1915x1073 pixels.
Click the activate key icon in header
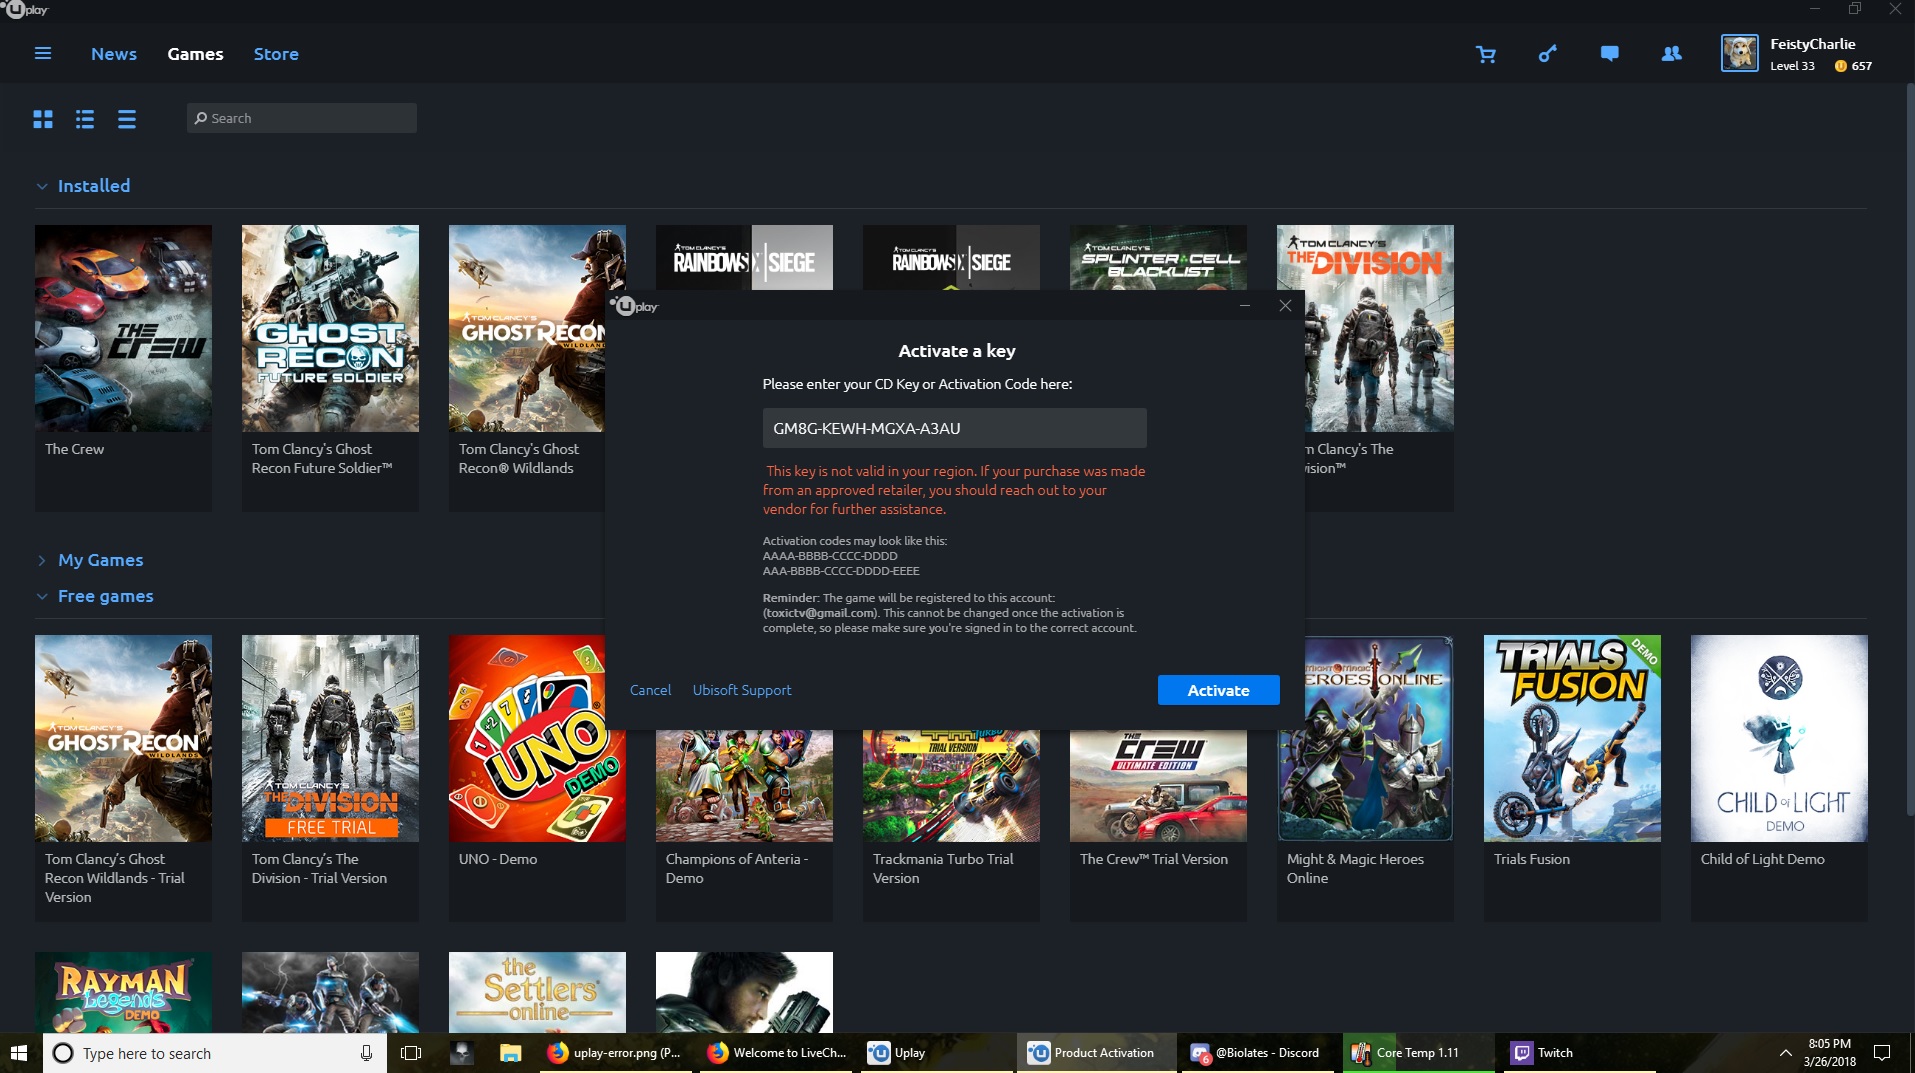coord(1548,54)
